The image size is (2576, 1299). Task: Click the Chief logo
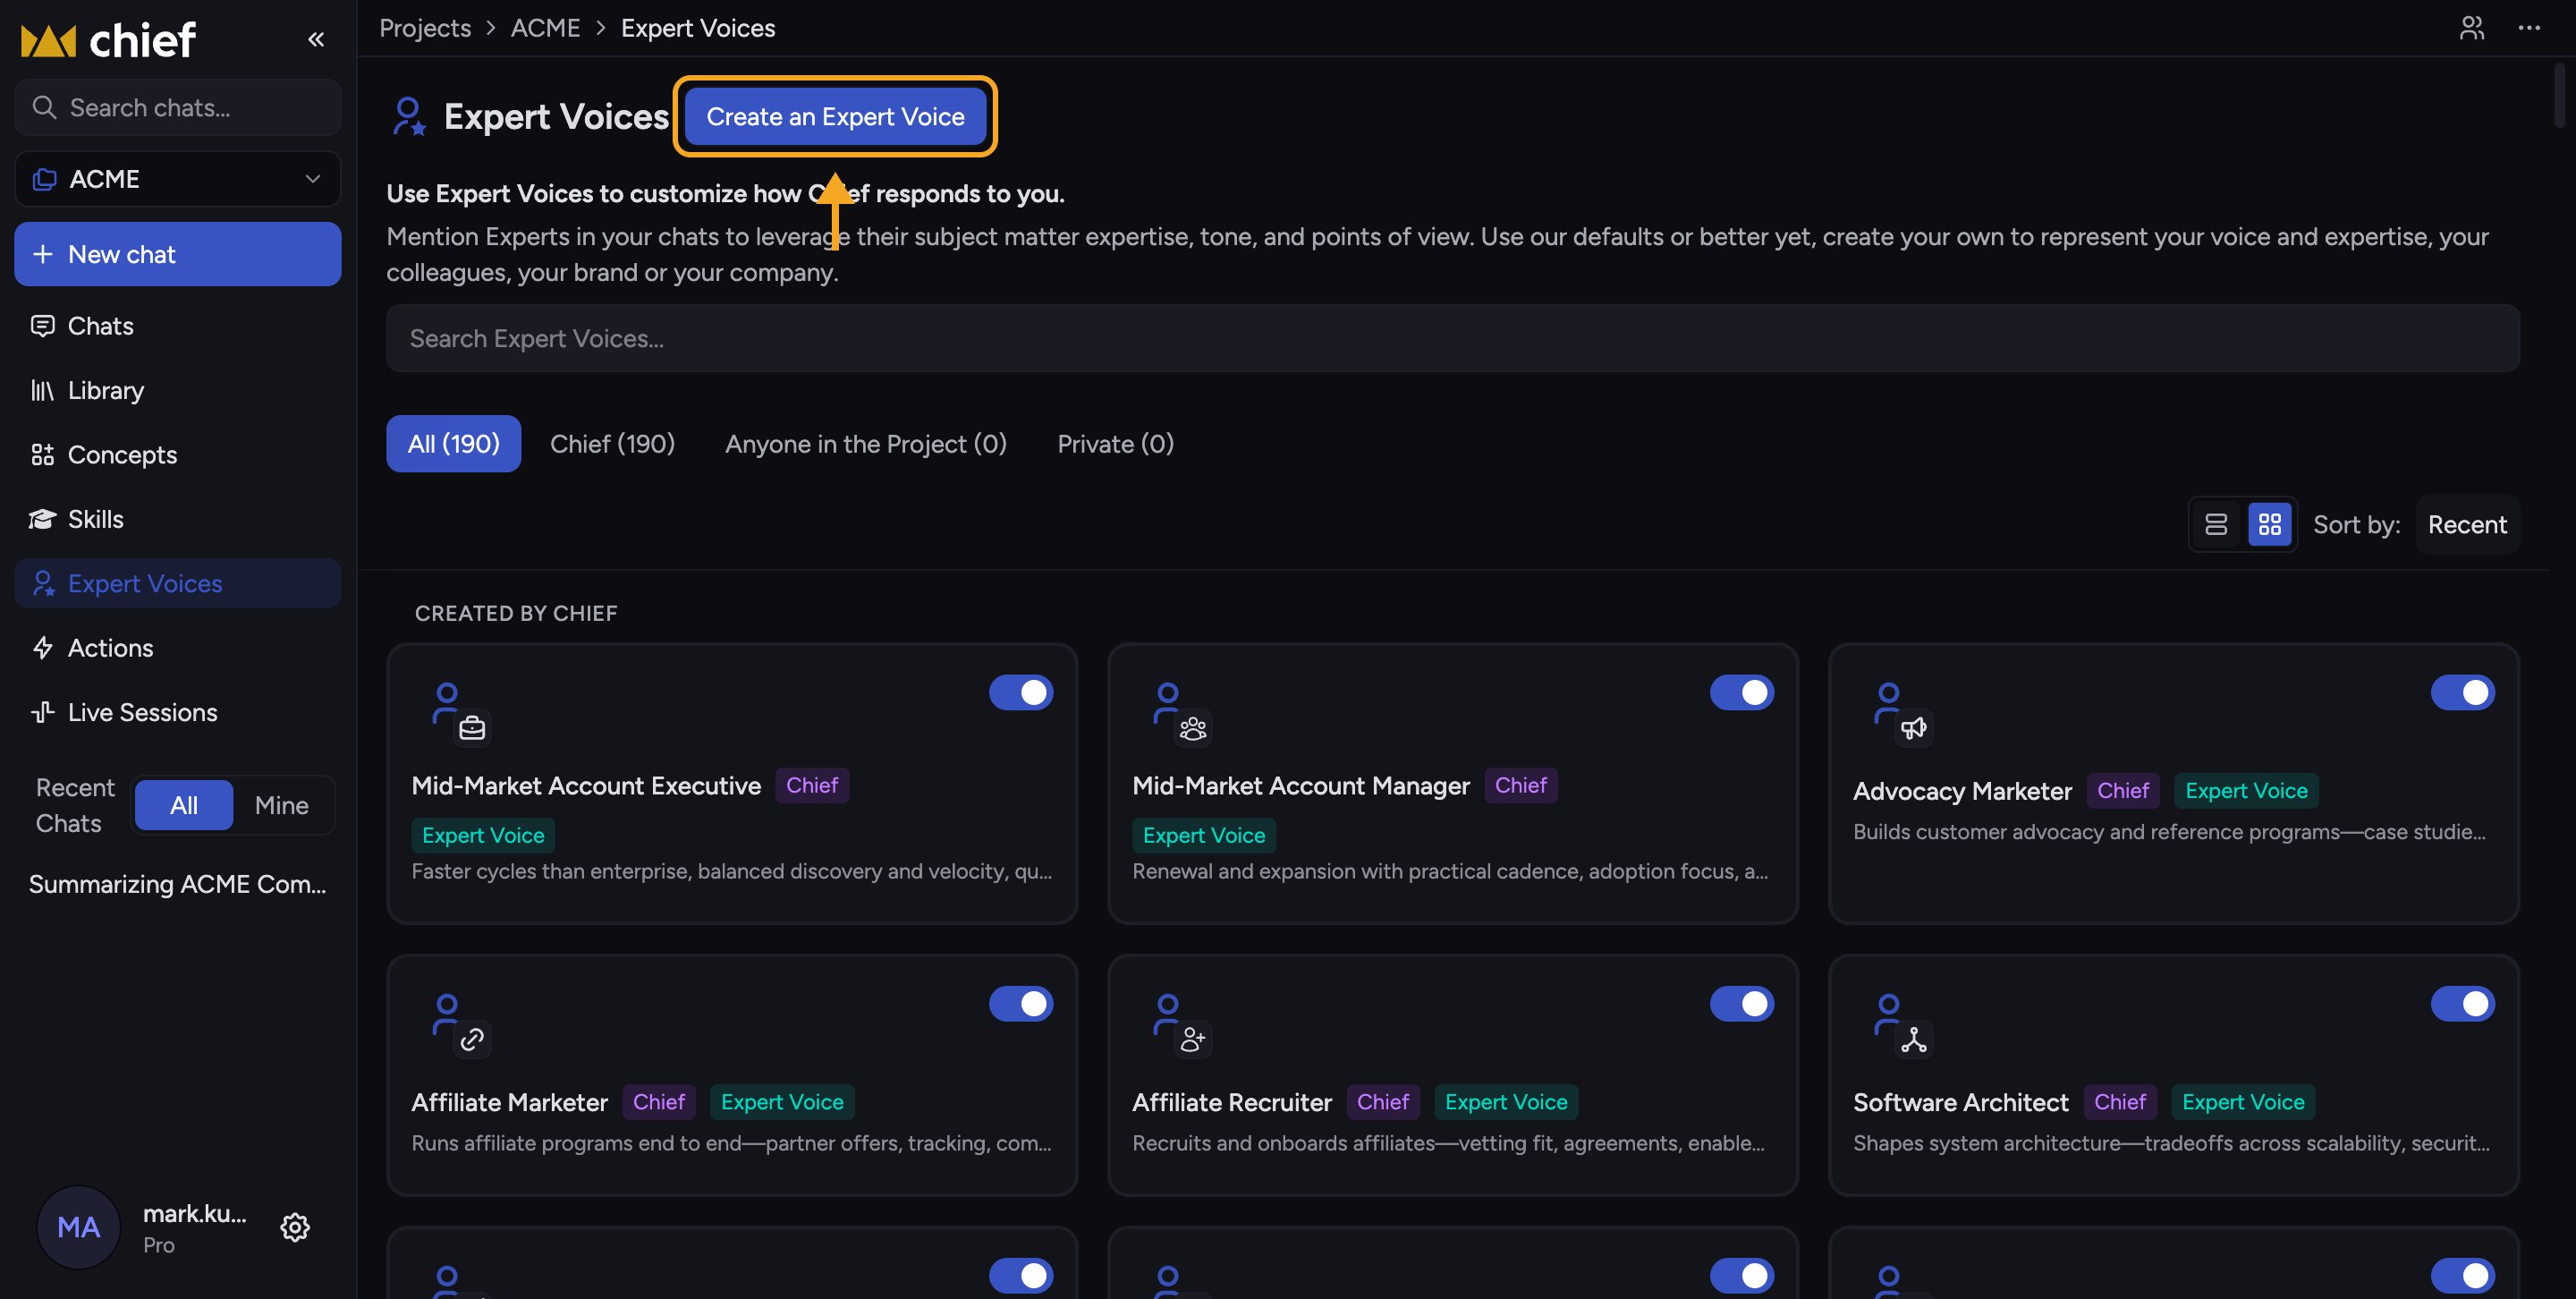108,40
